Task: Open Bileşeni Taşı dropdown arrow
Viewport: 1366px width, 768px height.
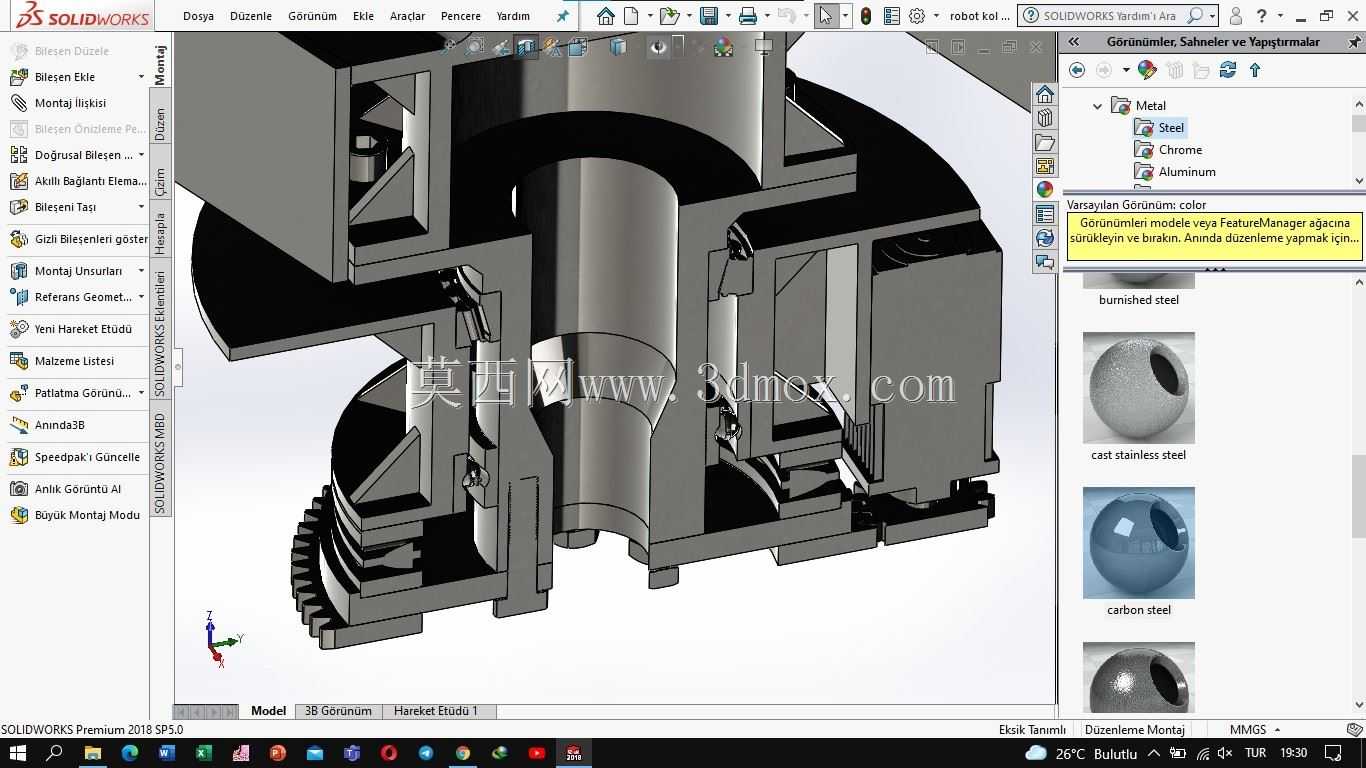Action: click(141, 207)
